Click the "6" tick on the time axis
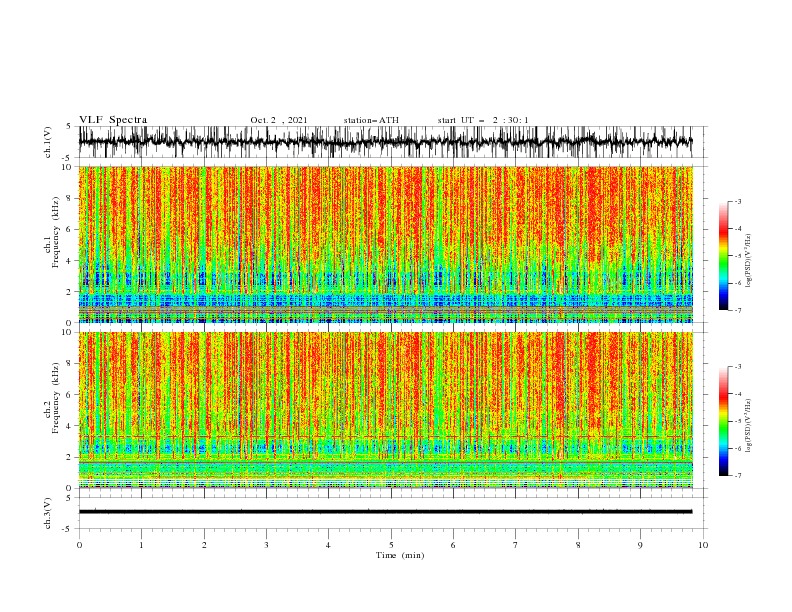 [x=453, y=545]
